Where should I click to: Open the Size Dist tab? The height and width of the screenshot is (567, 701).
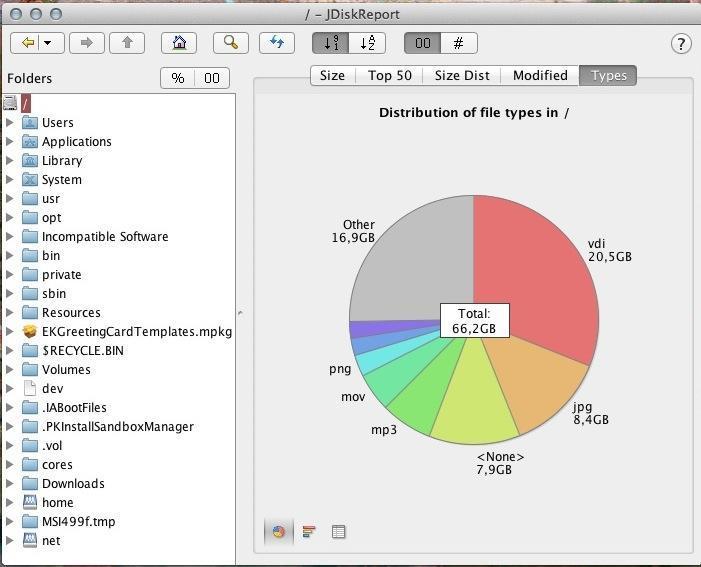coord(462,75)
